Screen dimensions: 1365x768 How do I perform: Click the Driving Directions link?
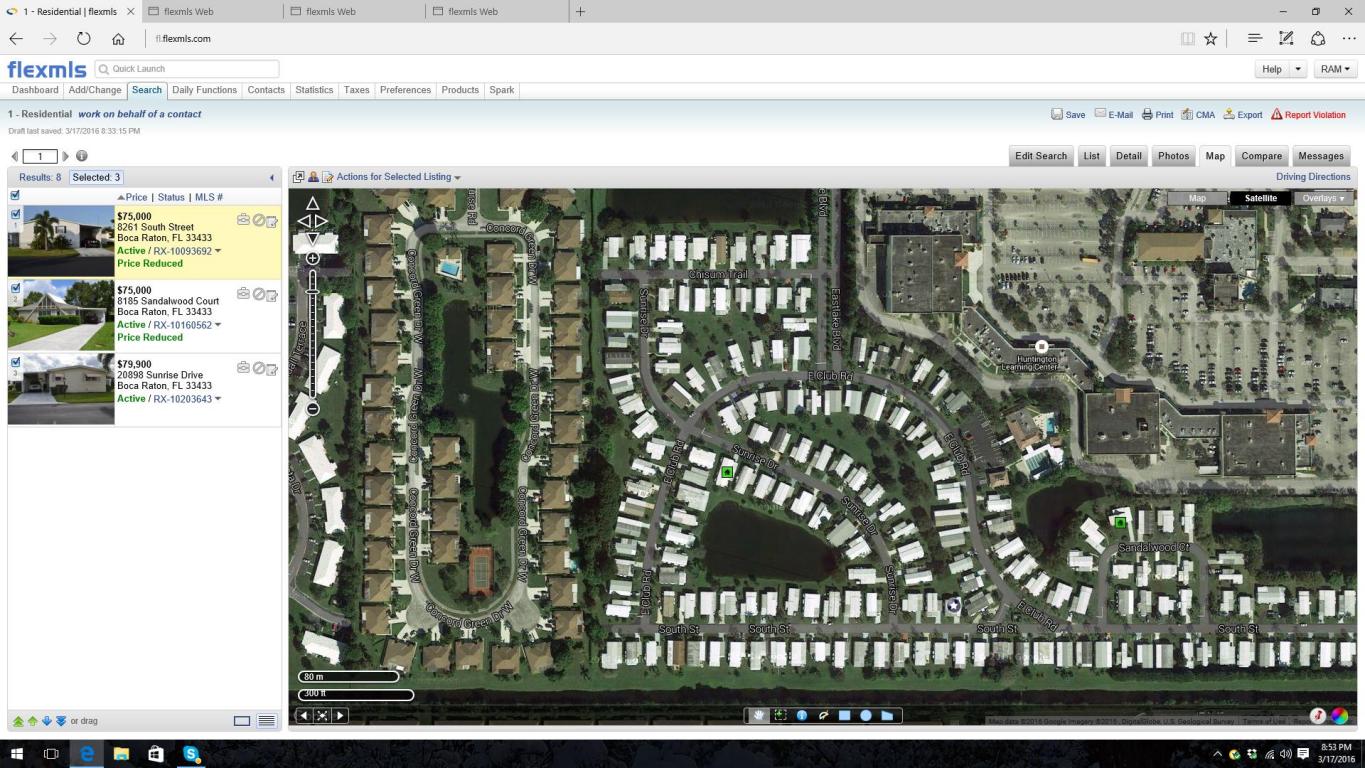[1312, 177]
